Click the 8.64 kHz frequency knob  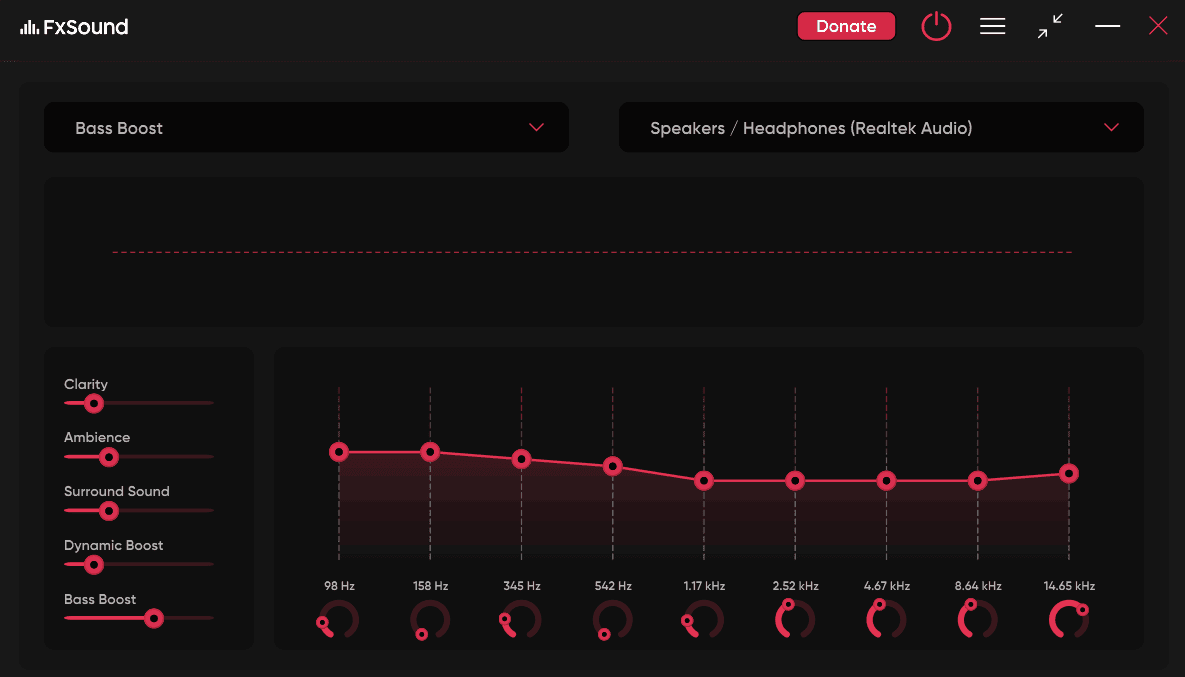click(978, 620)
